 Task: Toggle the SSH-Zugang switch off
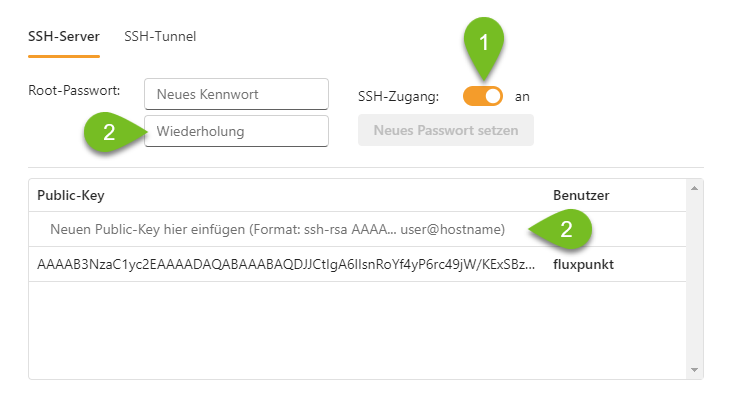pos(483,96)
